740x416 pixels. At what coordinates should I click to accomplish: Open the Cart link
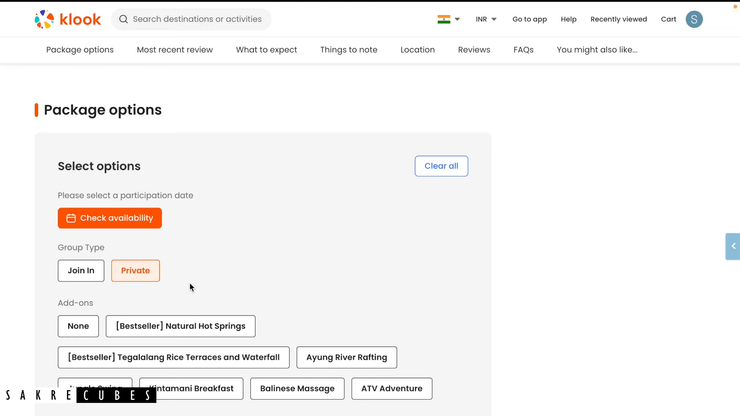(x=668, y=19)
